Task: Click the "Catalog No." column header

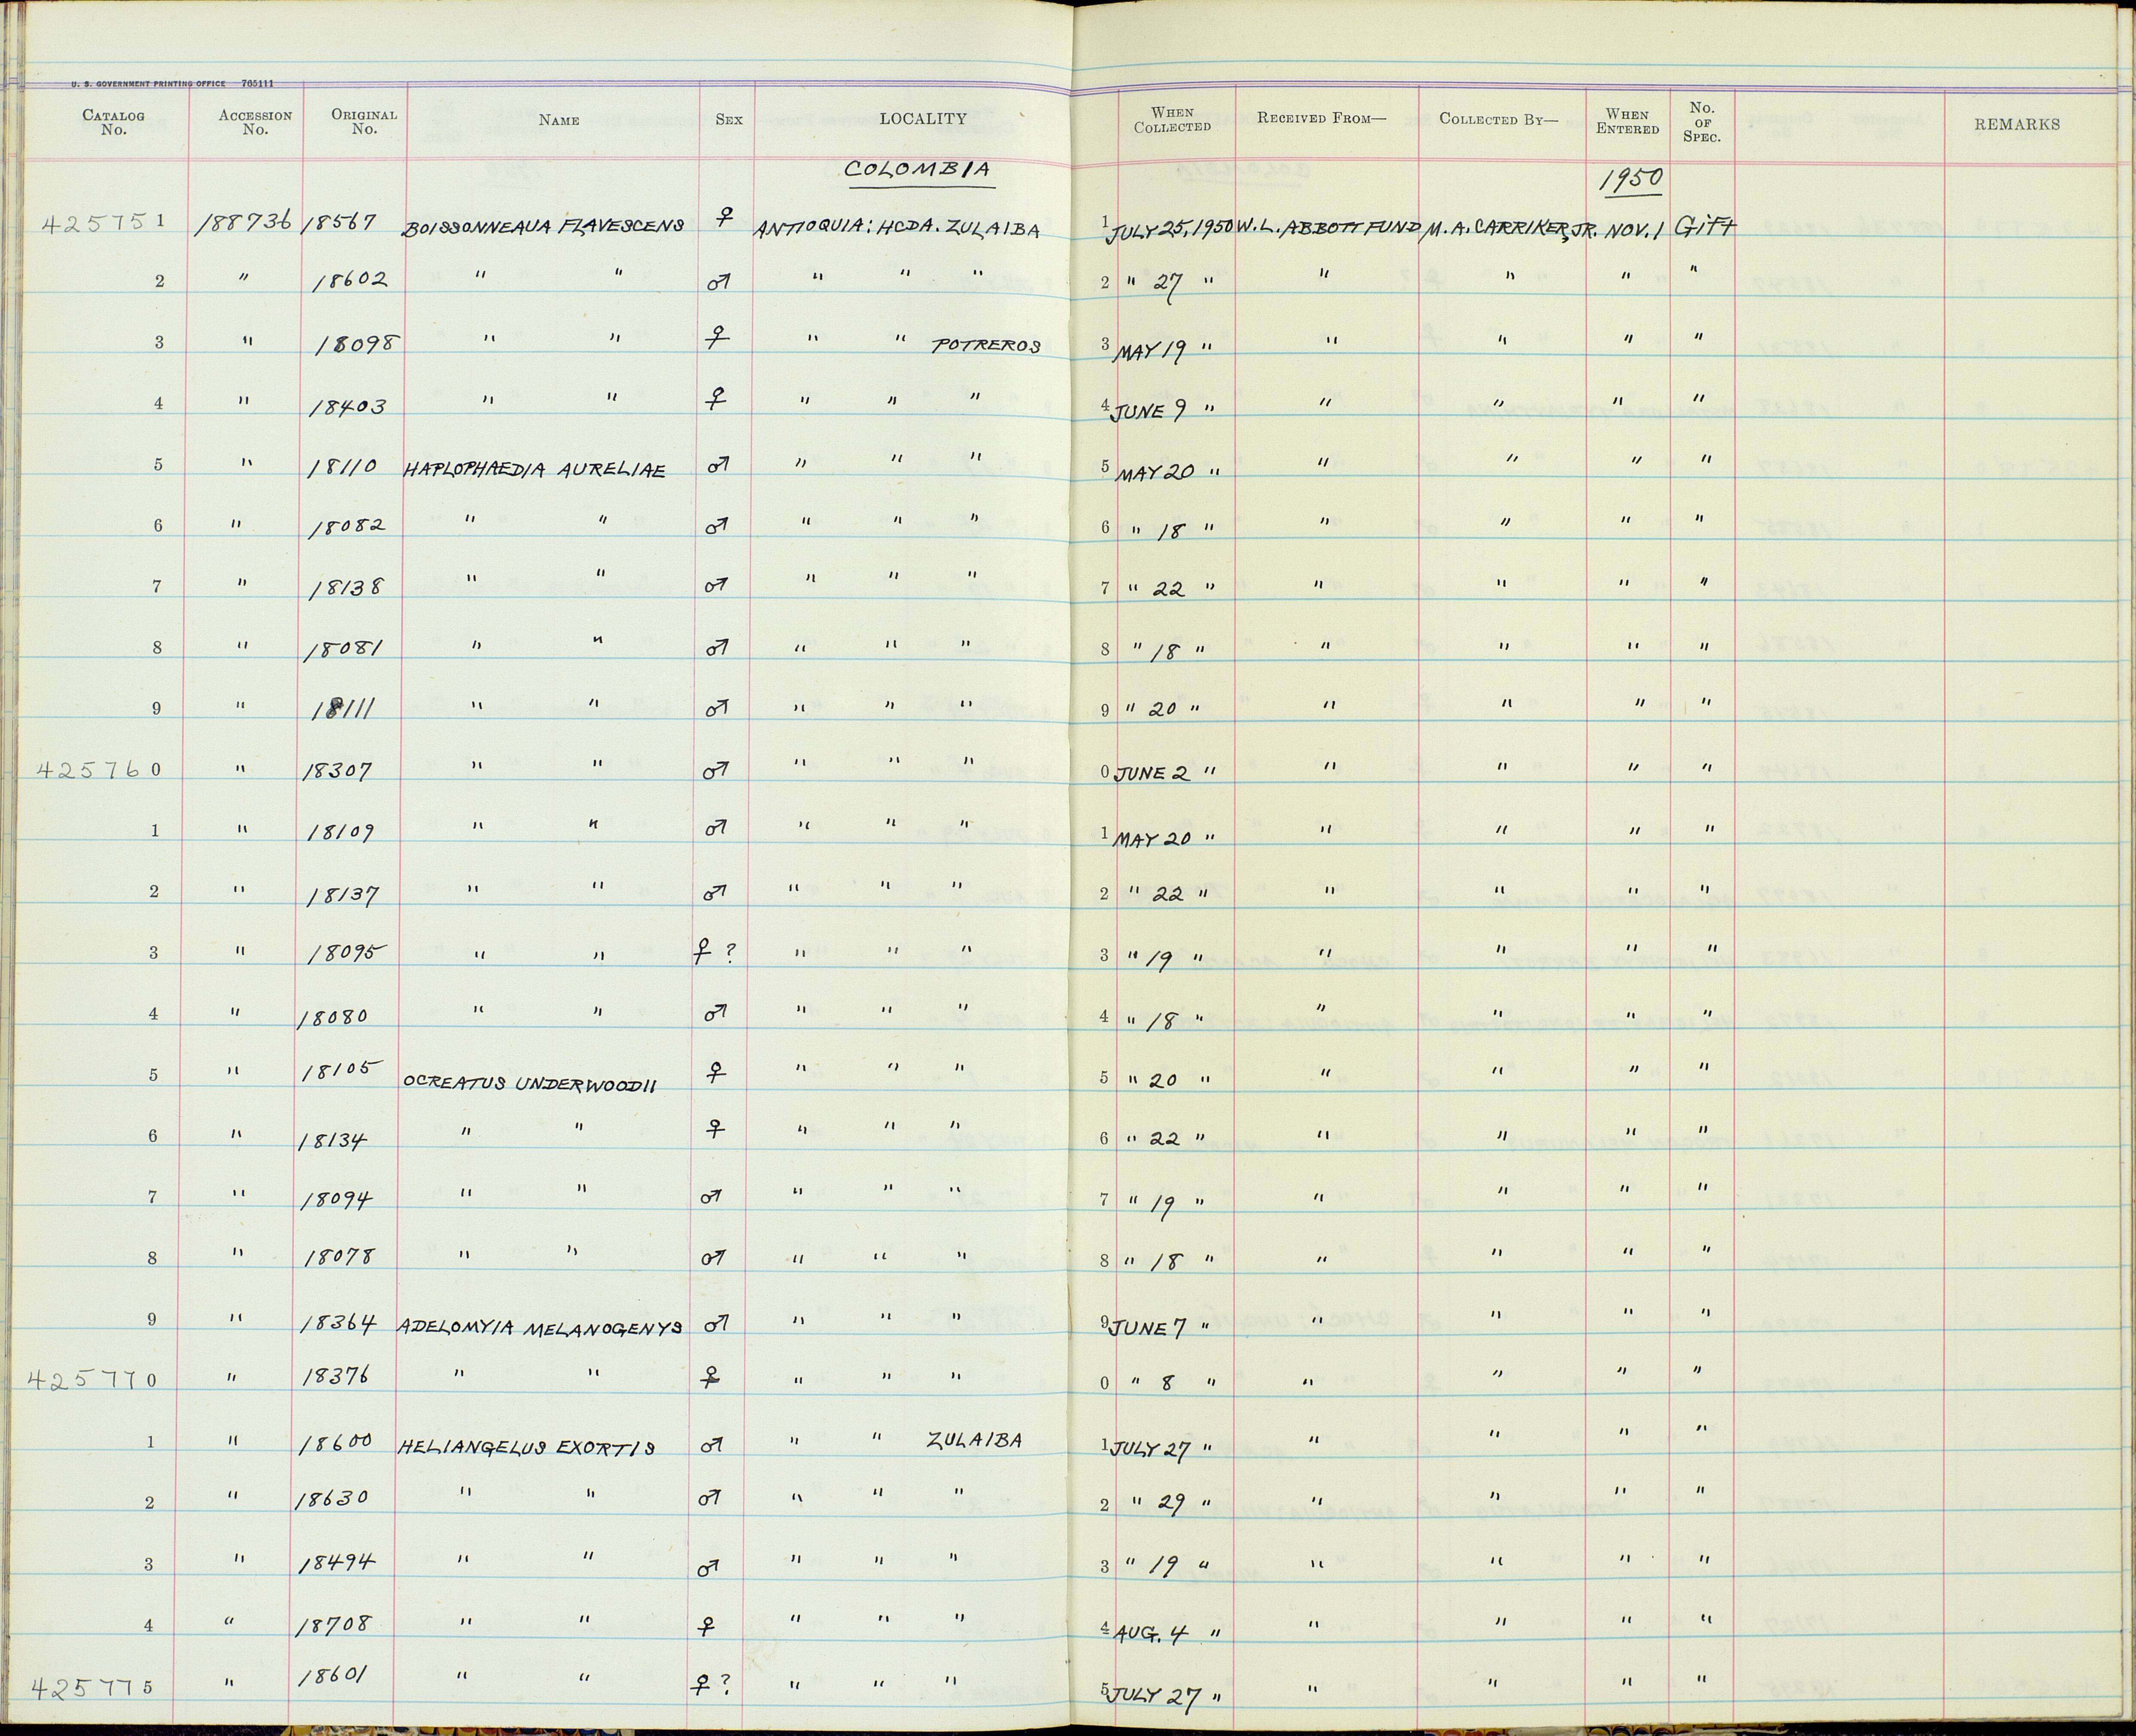Action: 113,122
